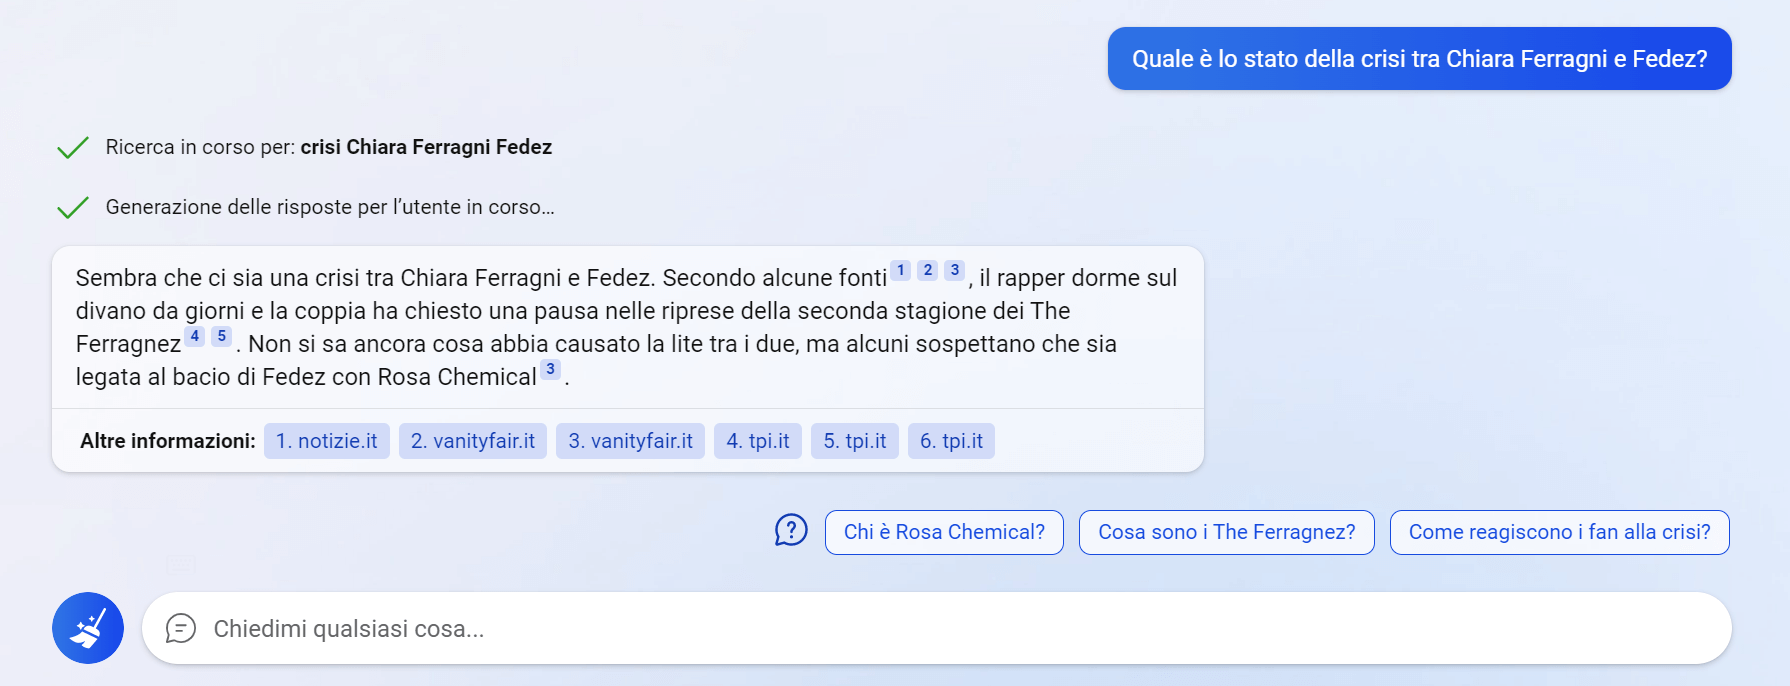
Task: Select suggestion 'Chi è Rosa Chemical?'
Action: [944, 532]
